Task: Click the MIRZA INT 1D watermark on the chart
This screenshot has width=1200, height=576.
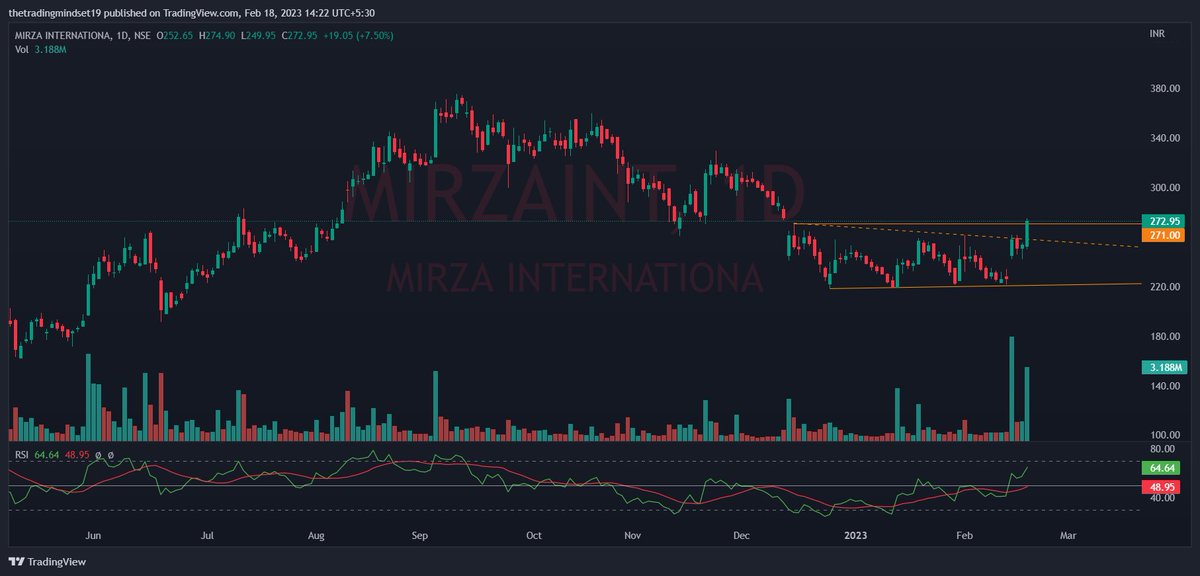Action: (585, 190)
